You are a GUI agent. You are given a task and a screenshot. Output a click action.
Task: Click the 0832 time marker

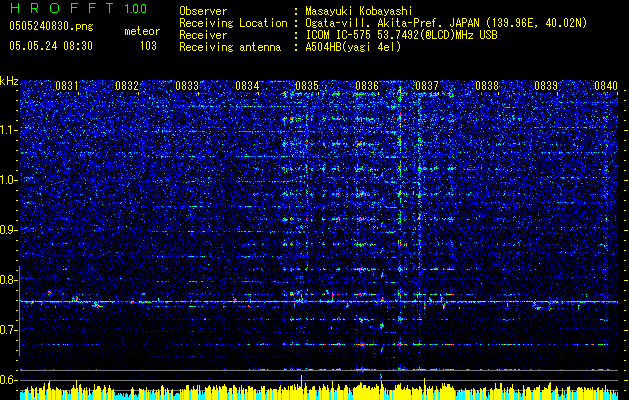[127, 86]
